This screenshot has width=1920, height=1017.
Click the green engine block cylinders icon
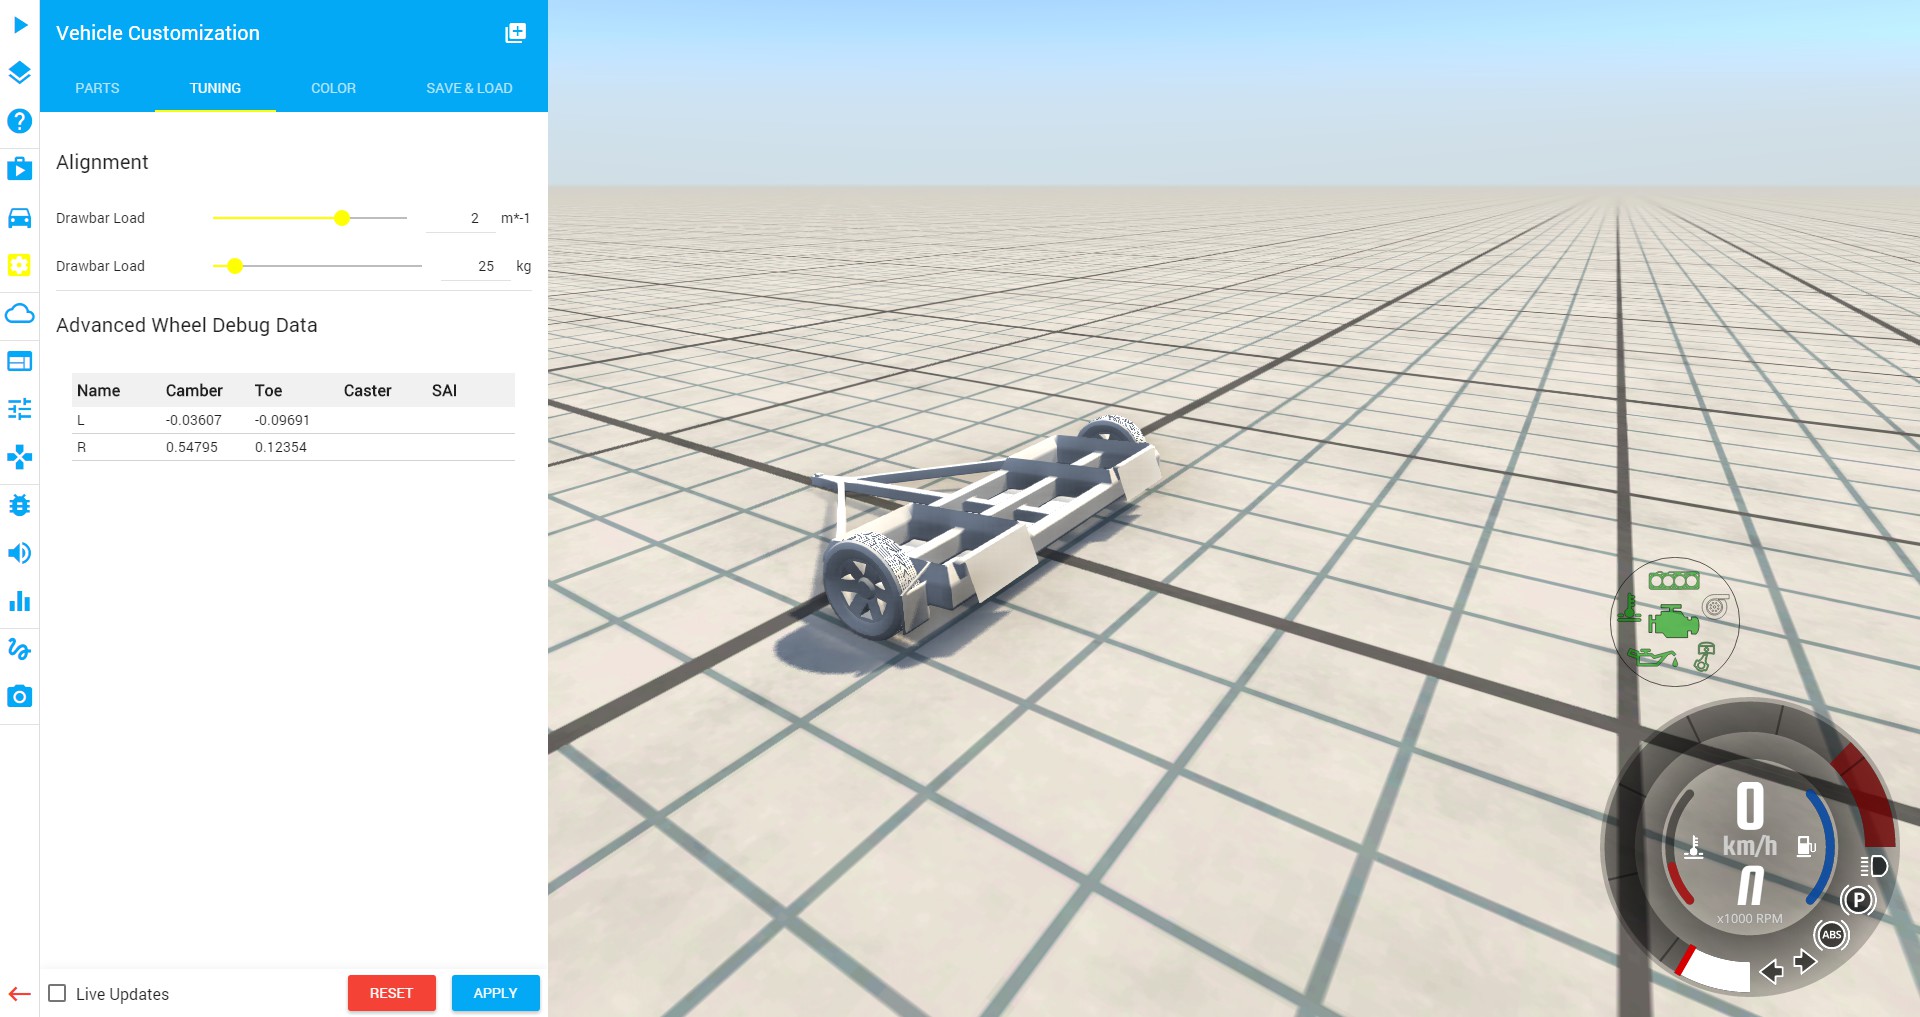[x=1674, y=580]
